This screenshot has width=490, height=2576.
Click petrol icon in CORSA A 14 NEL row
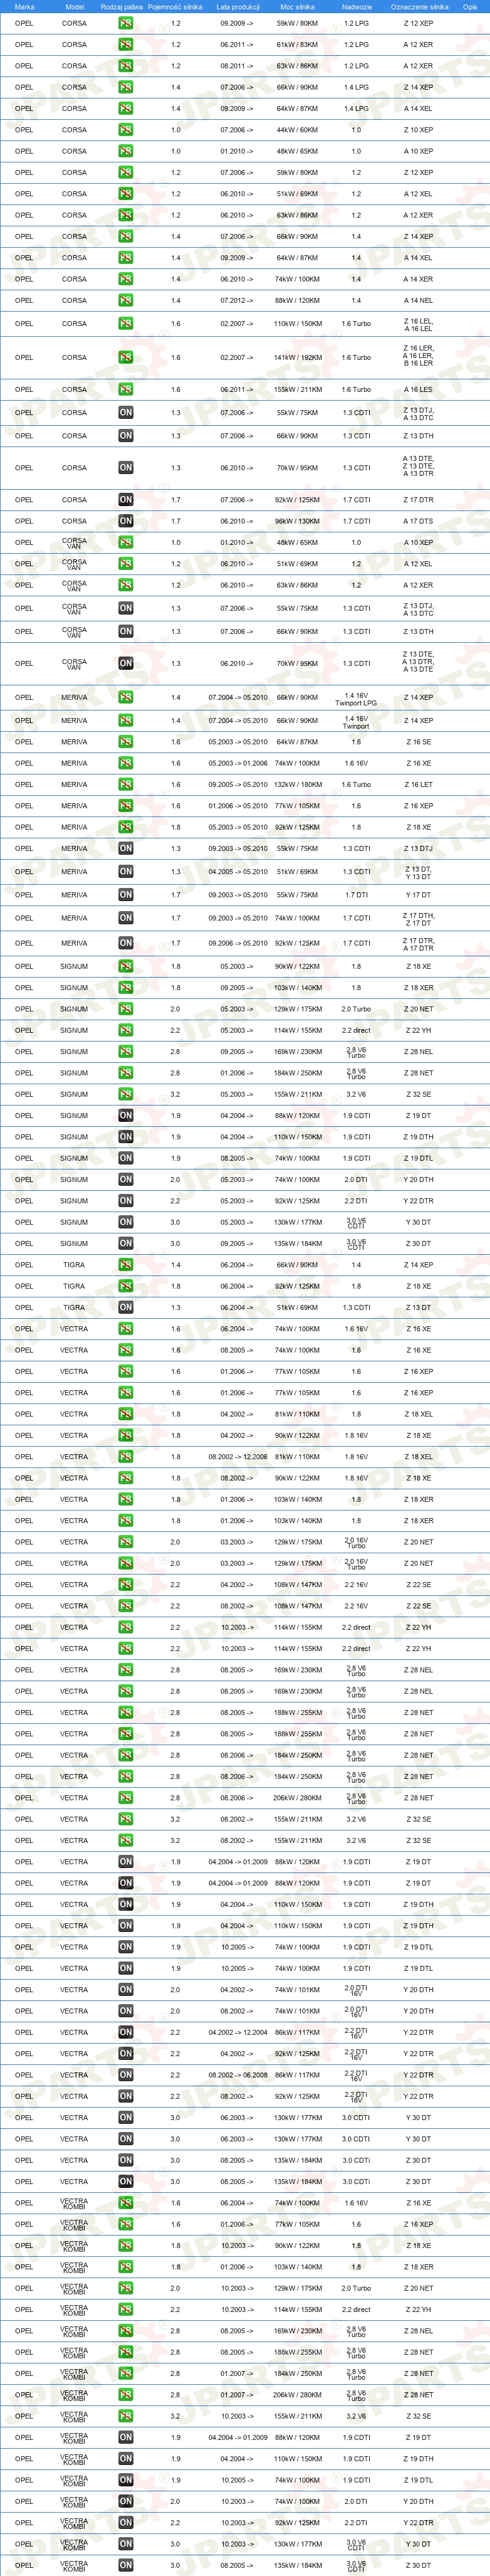(125, 300)
